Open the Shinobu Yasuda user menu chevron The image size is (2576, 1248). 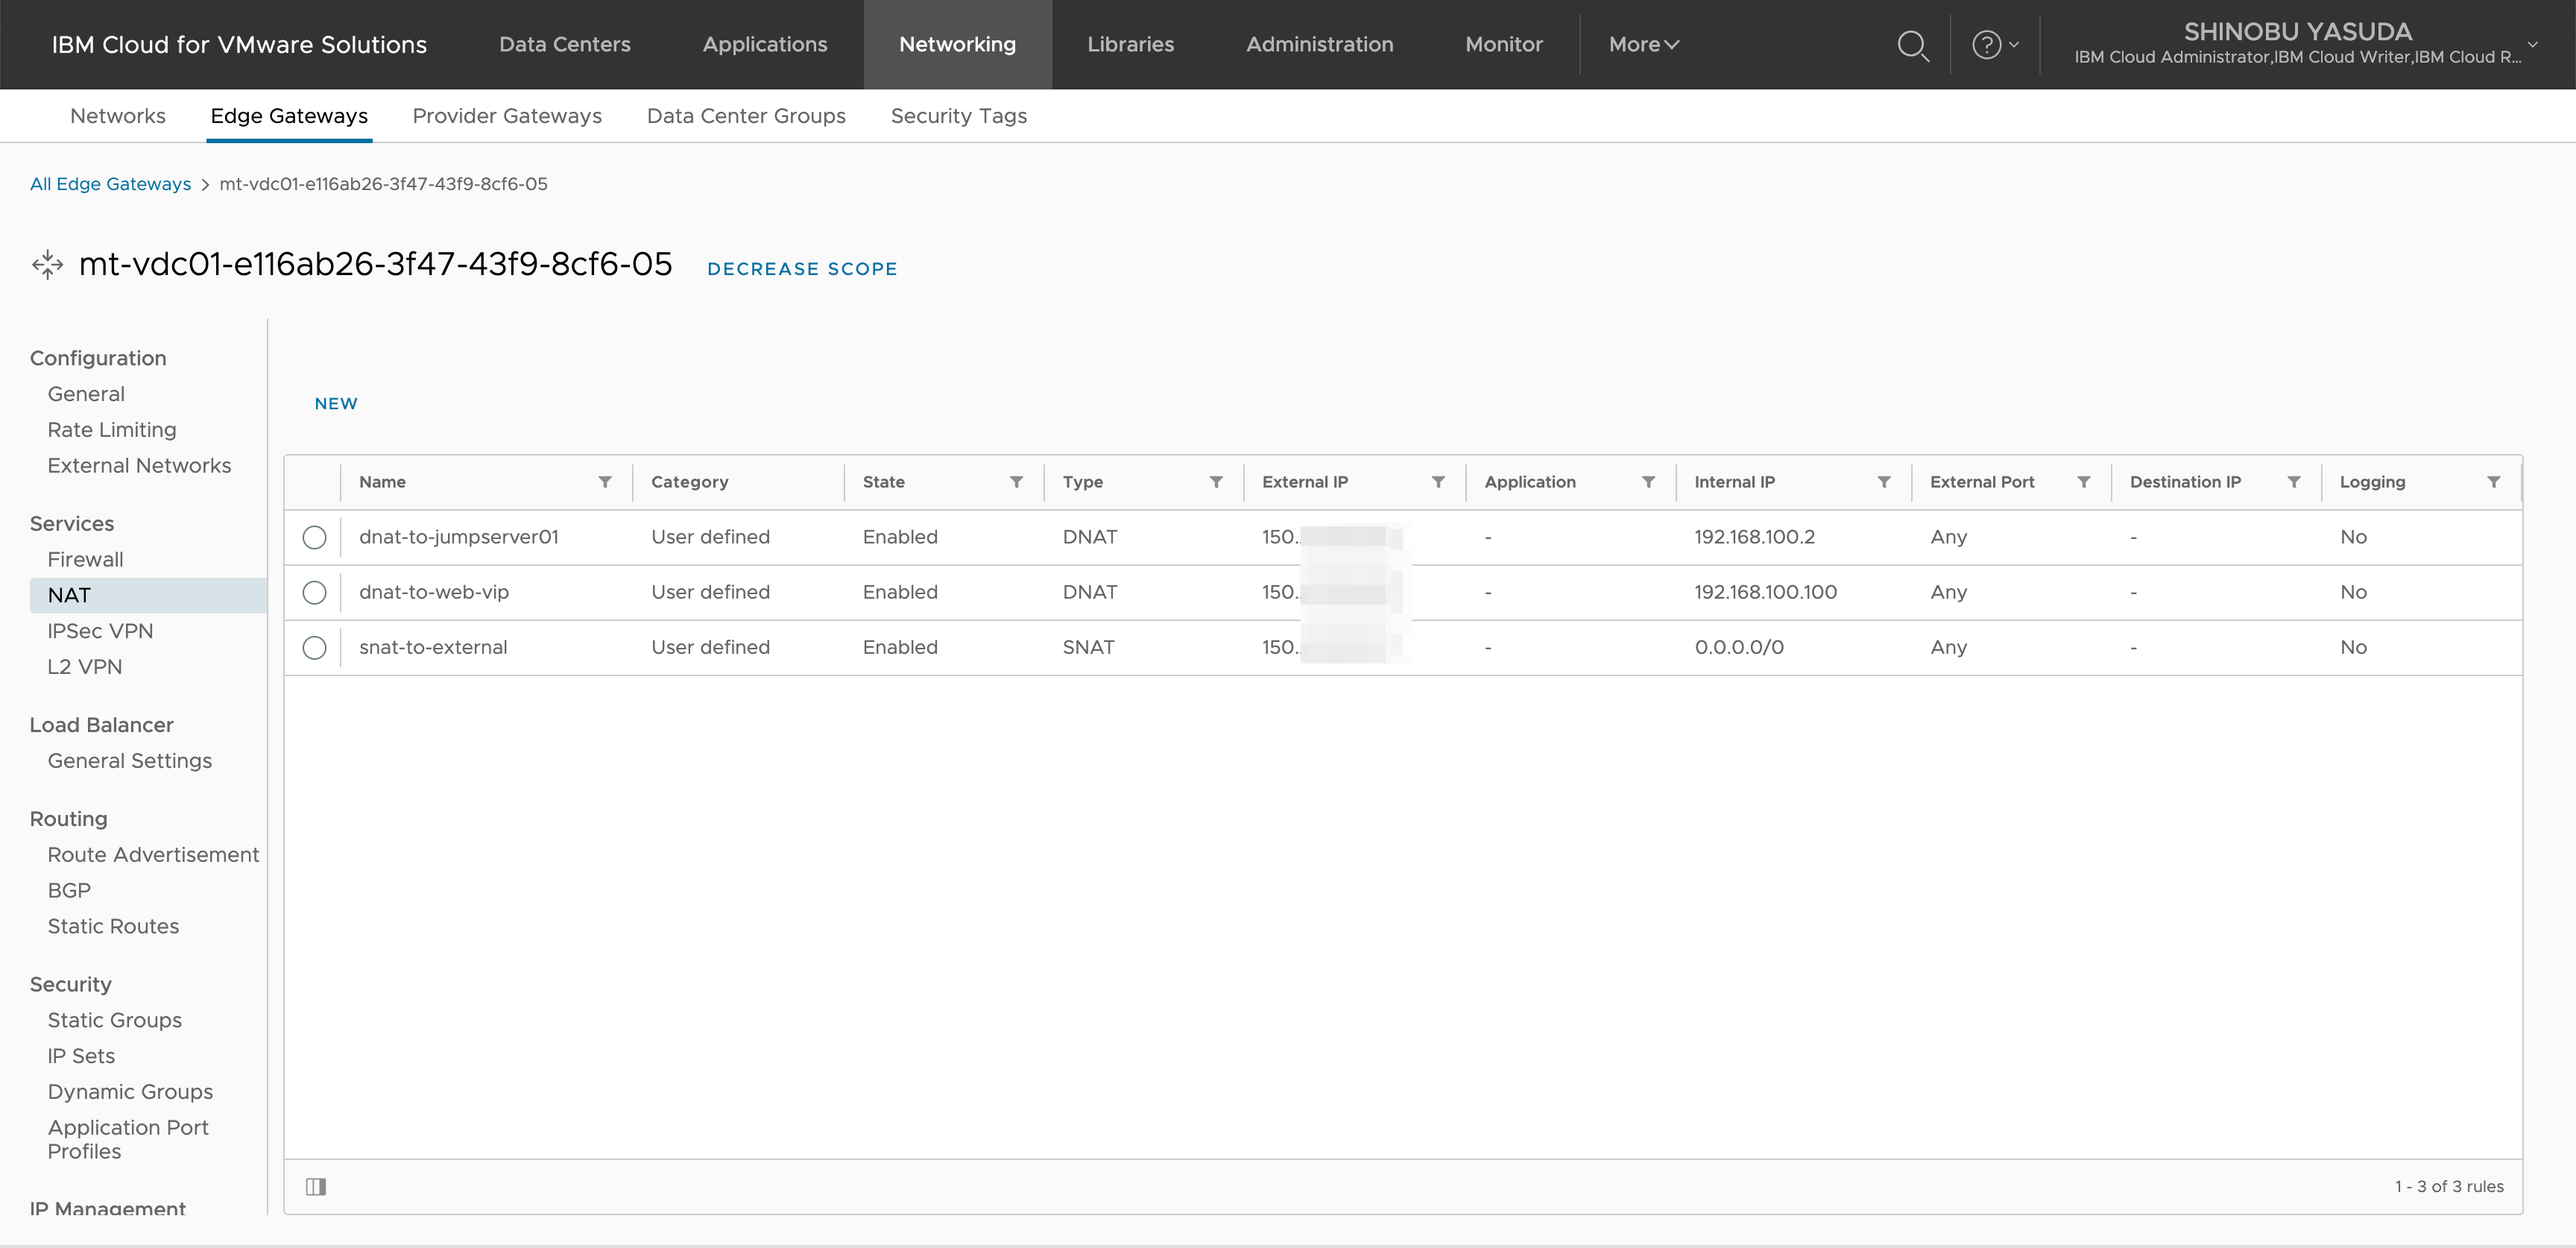2533,45
